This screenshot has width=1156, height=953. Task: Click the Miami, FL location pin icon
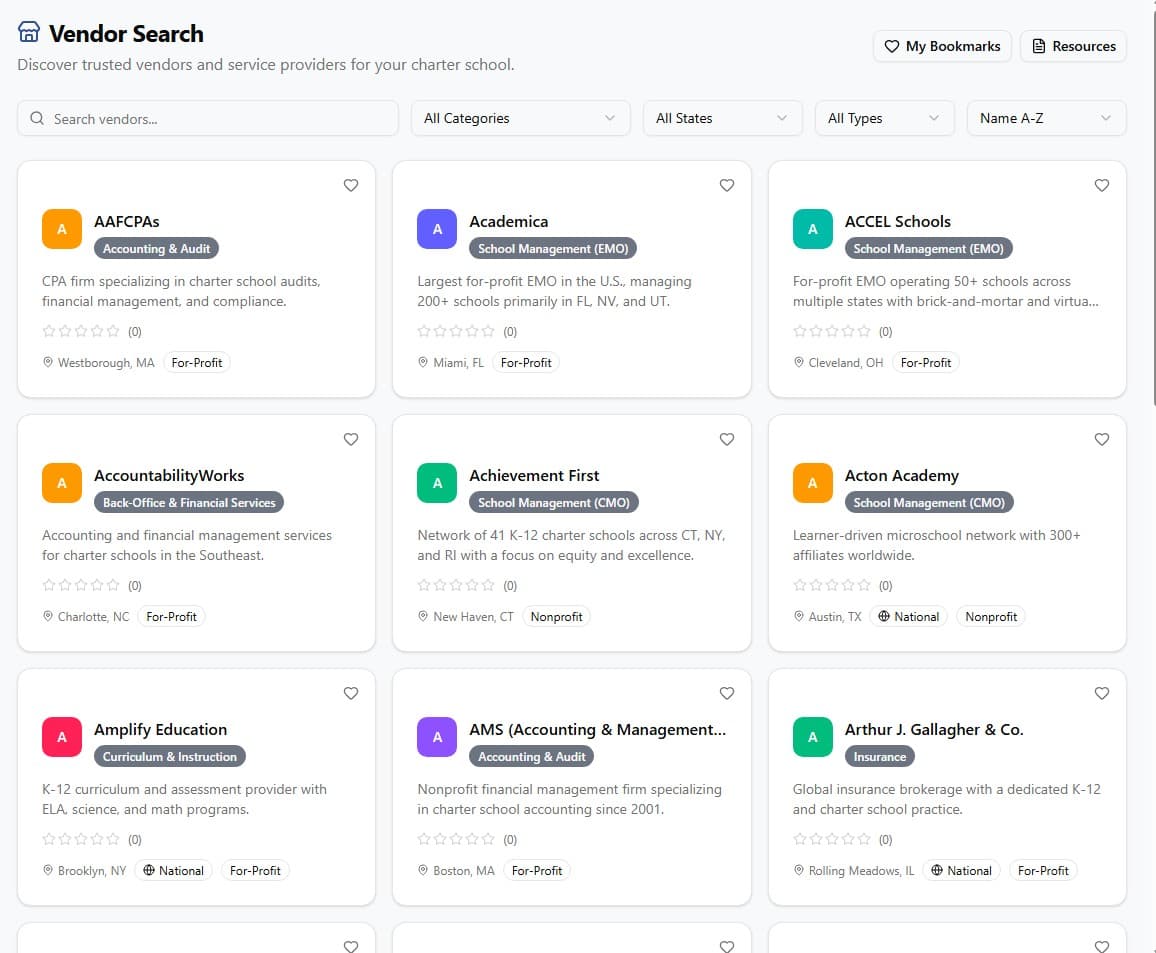pos(423,362)
